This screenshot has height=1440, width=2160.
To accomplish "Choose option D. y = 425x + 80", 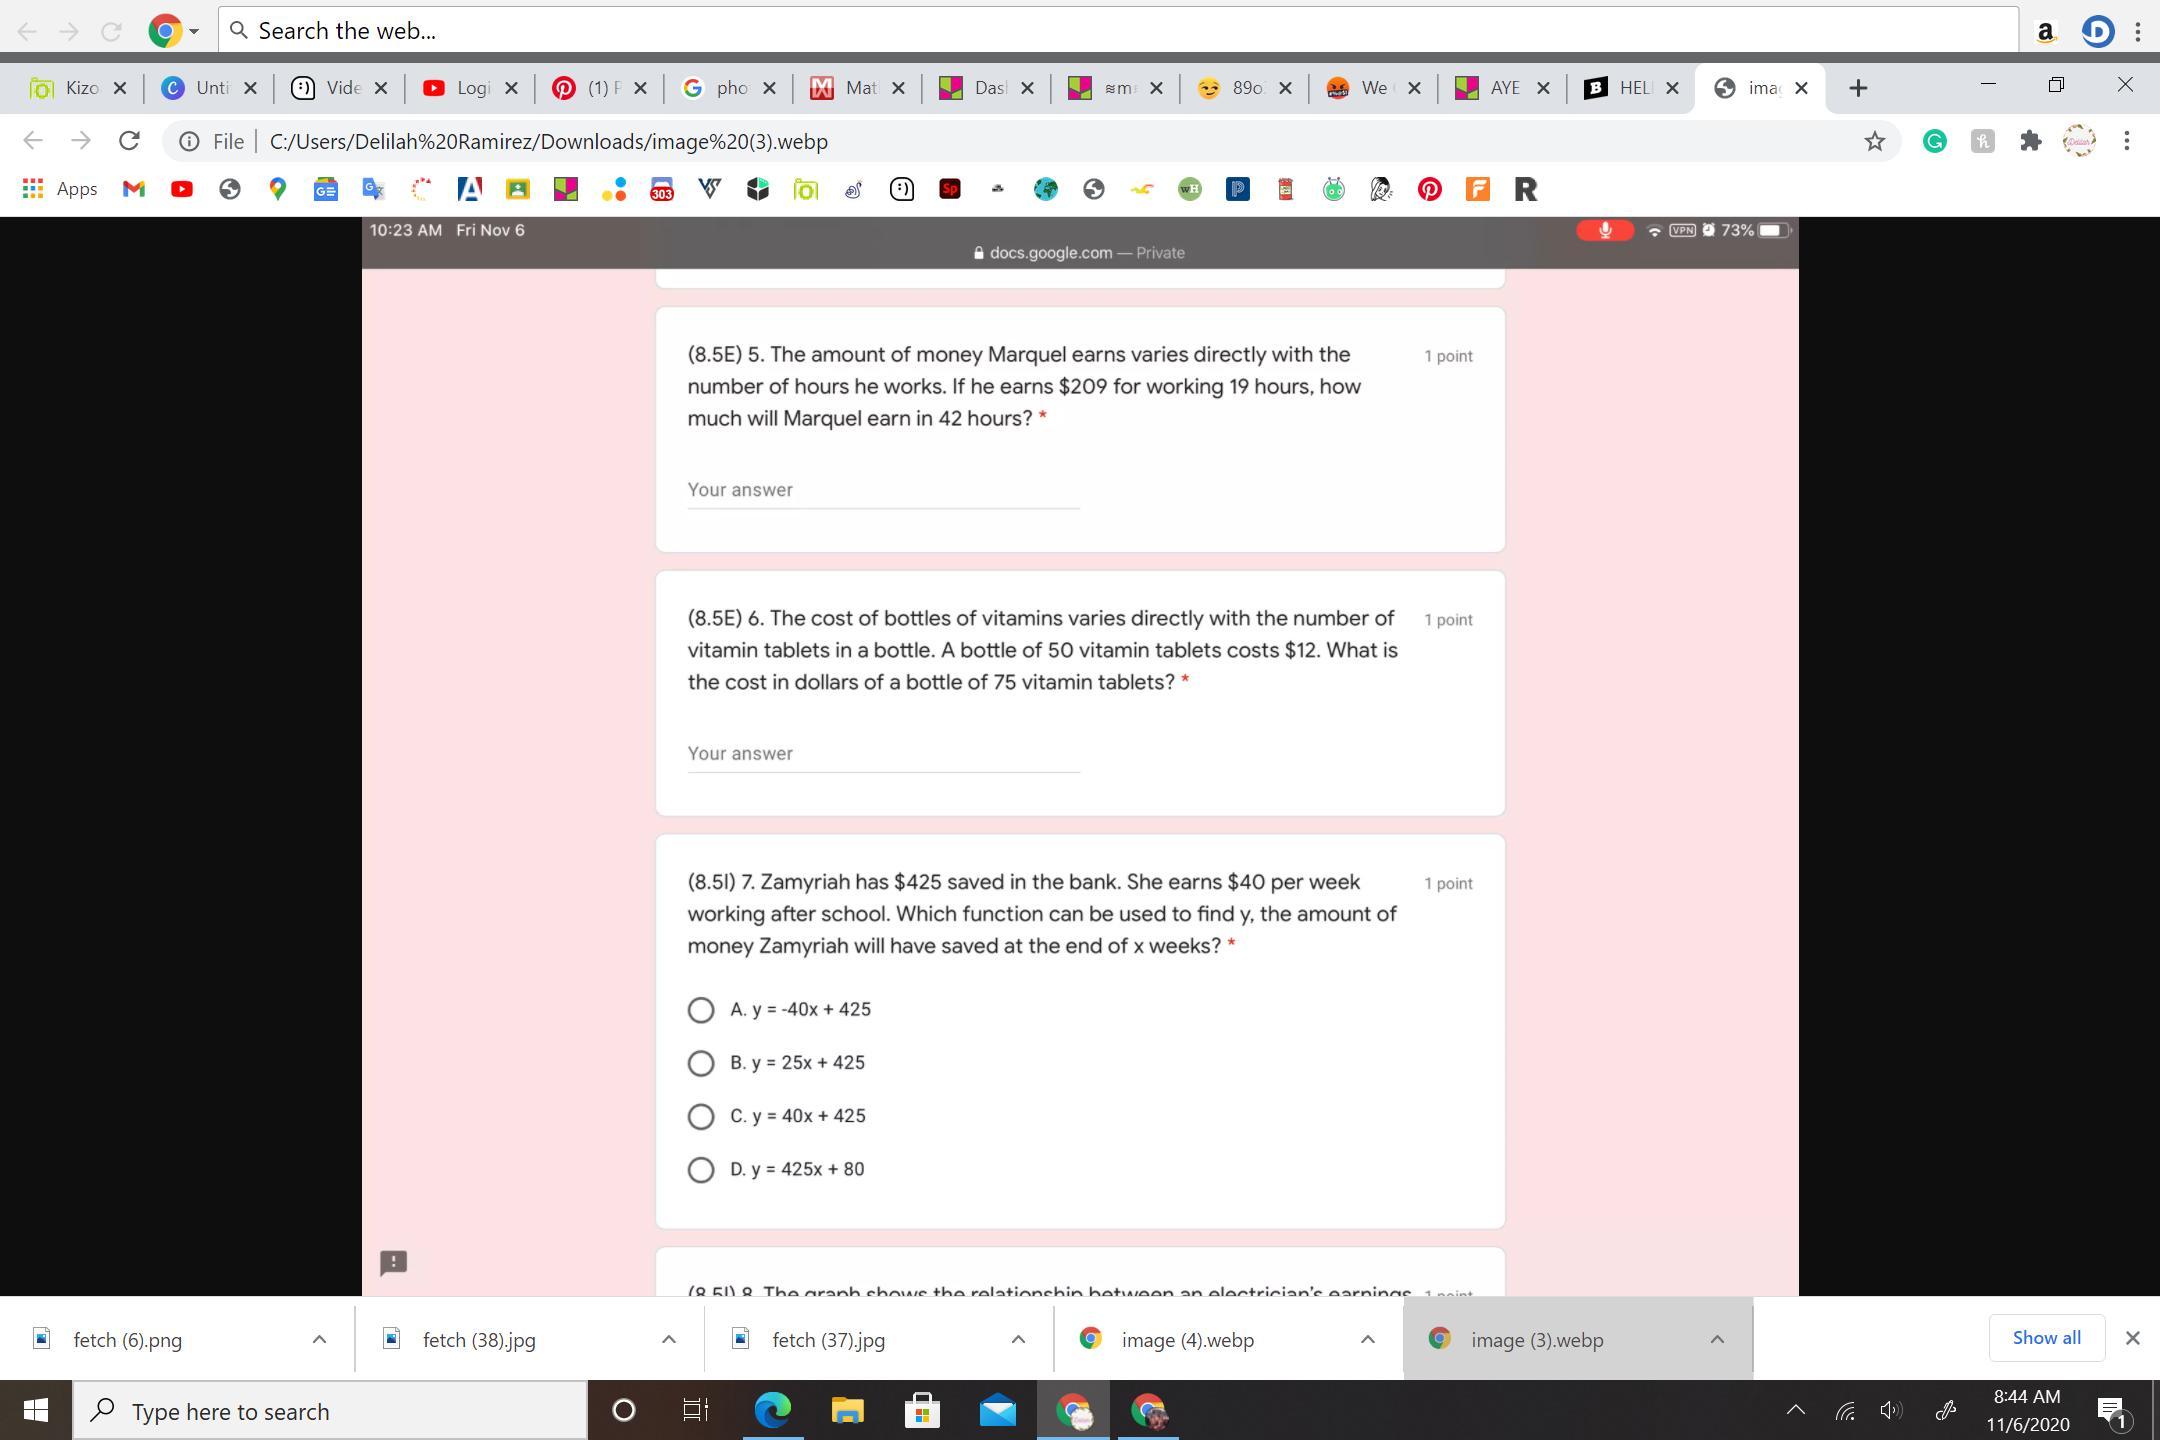I will [701, 1170].
